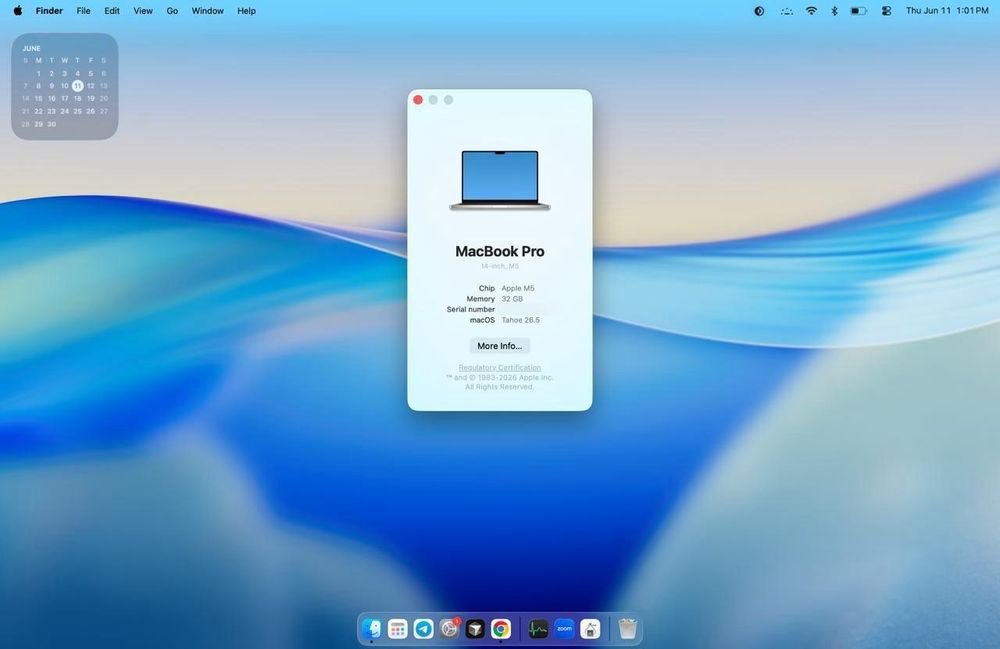1000x649 pixels.
Task: Open the Finder menu
Action: tap(49, 11)
